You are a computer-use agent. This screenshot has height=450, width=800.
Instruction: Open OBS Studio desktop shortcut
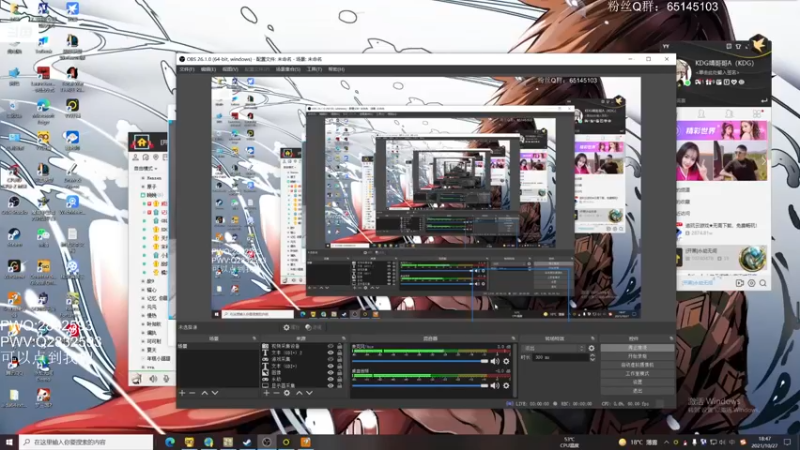coord(14,206)
